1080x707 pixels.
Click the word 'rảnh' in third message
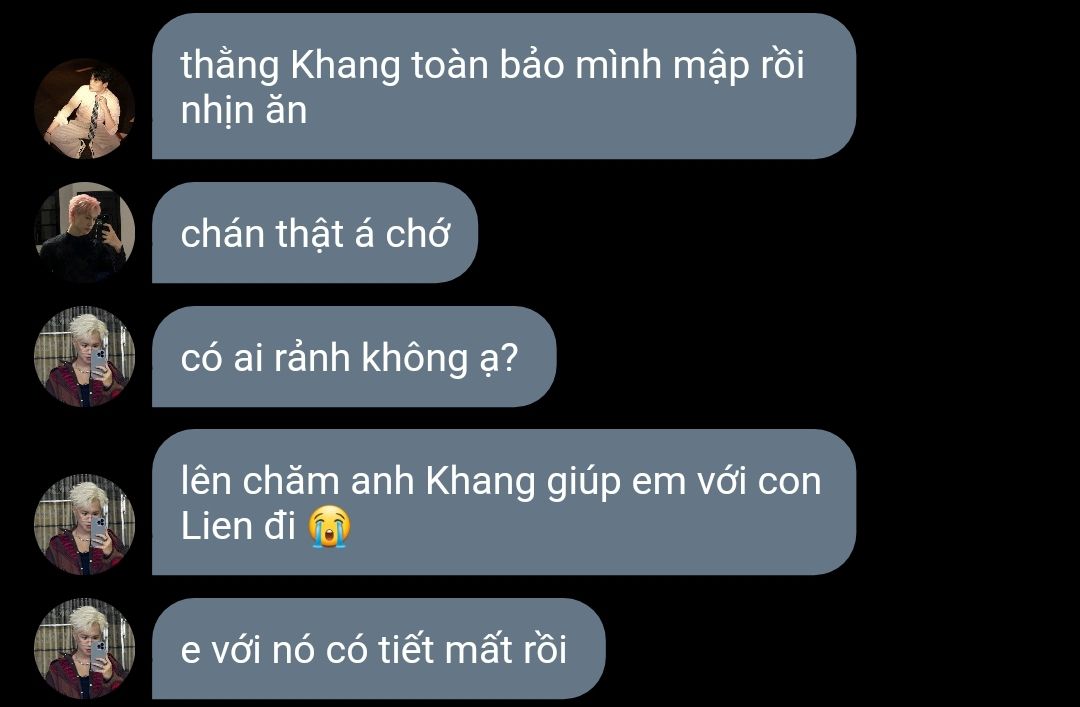(x=312, y=358)
